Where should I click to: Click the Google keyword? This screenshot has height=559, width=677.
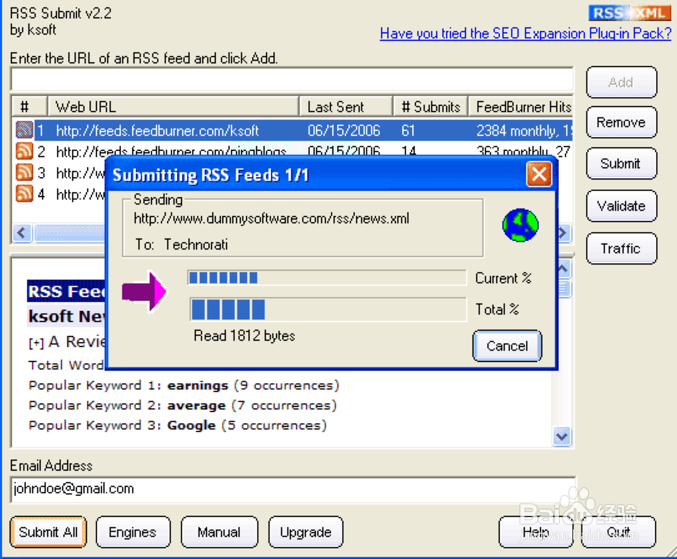[191, 426]
